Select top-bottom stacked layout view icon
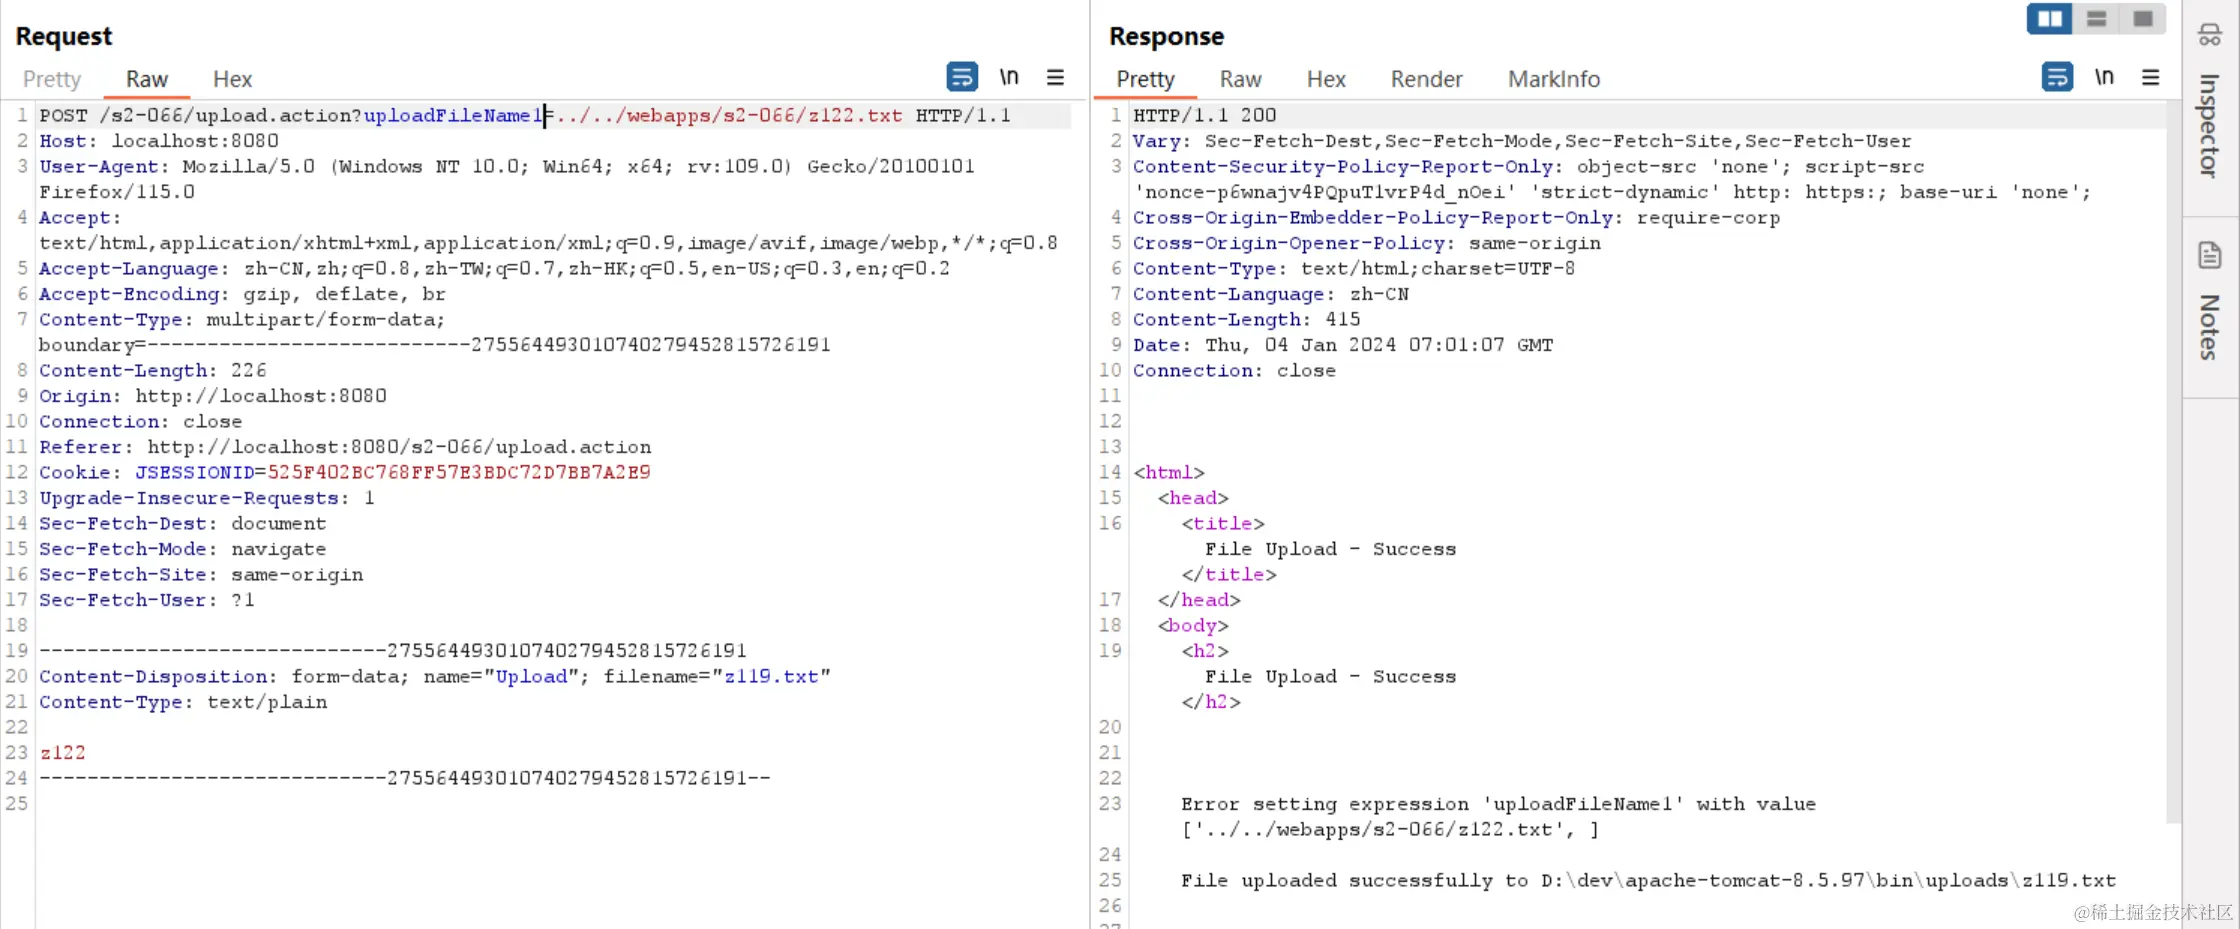This screenshot has width=2240, height=929. point(2096,19)
